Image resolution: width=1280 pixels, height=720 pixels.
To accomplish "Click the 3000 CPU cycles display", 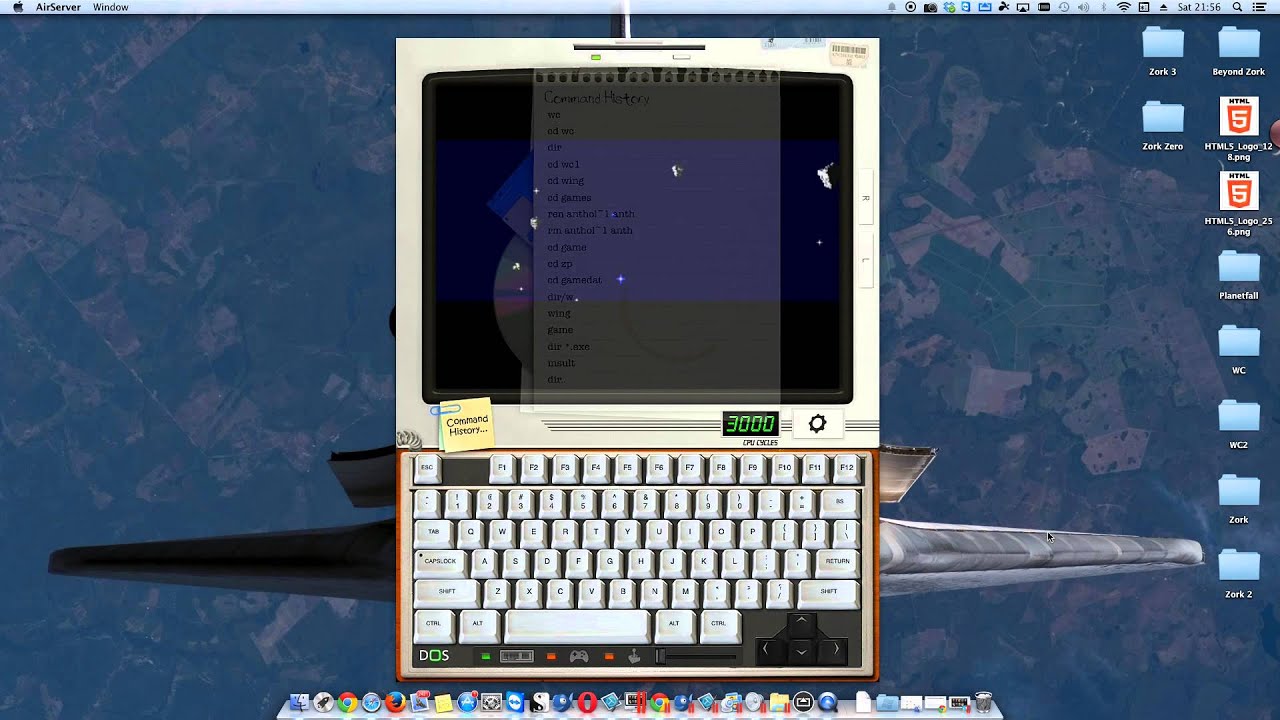I will (750, 424).
